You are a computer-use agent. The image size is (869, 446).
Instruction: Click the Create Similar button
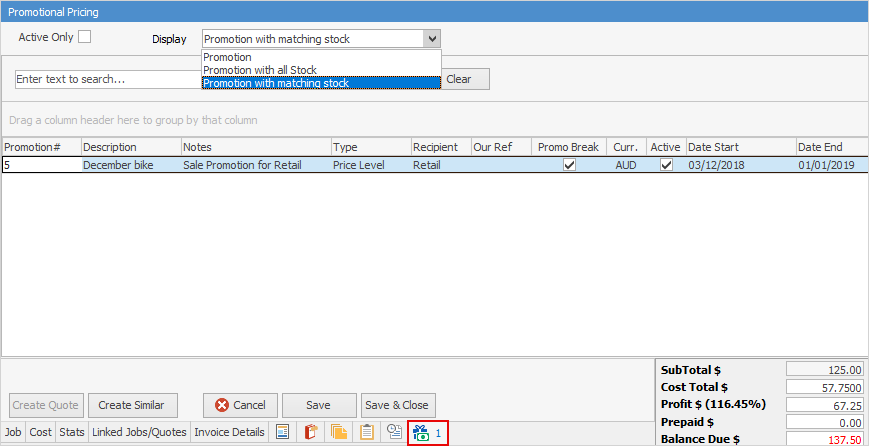131,405
